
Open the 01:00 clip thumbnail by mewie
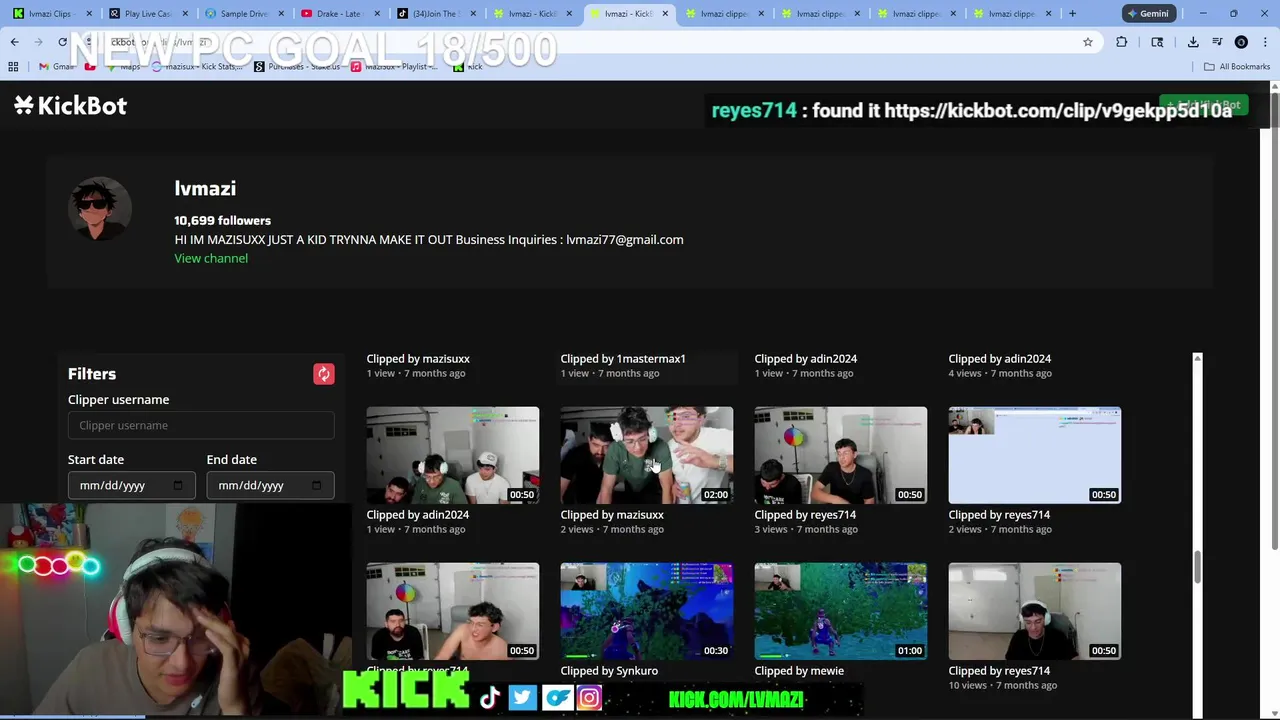click(841, 611)
